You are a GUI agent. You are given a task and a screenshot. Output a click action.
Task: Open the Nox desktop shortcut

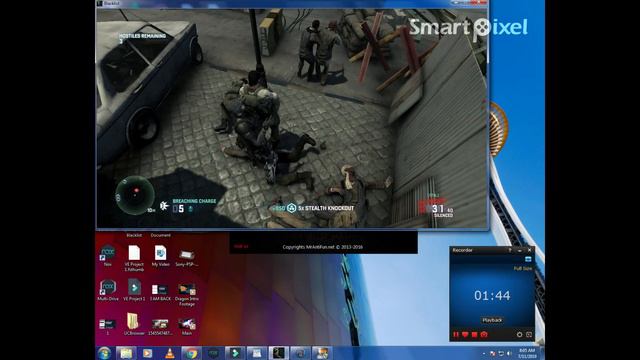click(108, 256)
